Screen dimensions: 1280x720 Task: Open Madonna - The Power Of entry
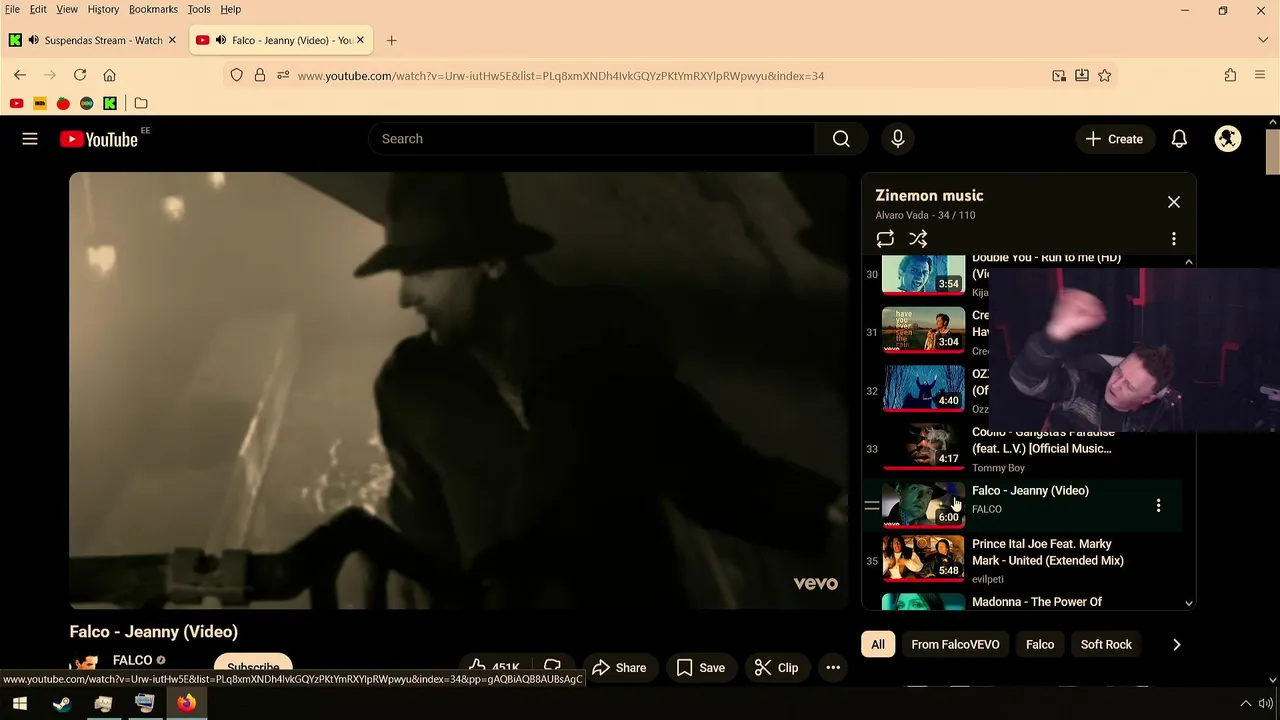1037,602
